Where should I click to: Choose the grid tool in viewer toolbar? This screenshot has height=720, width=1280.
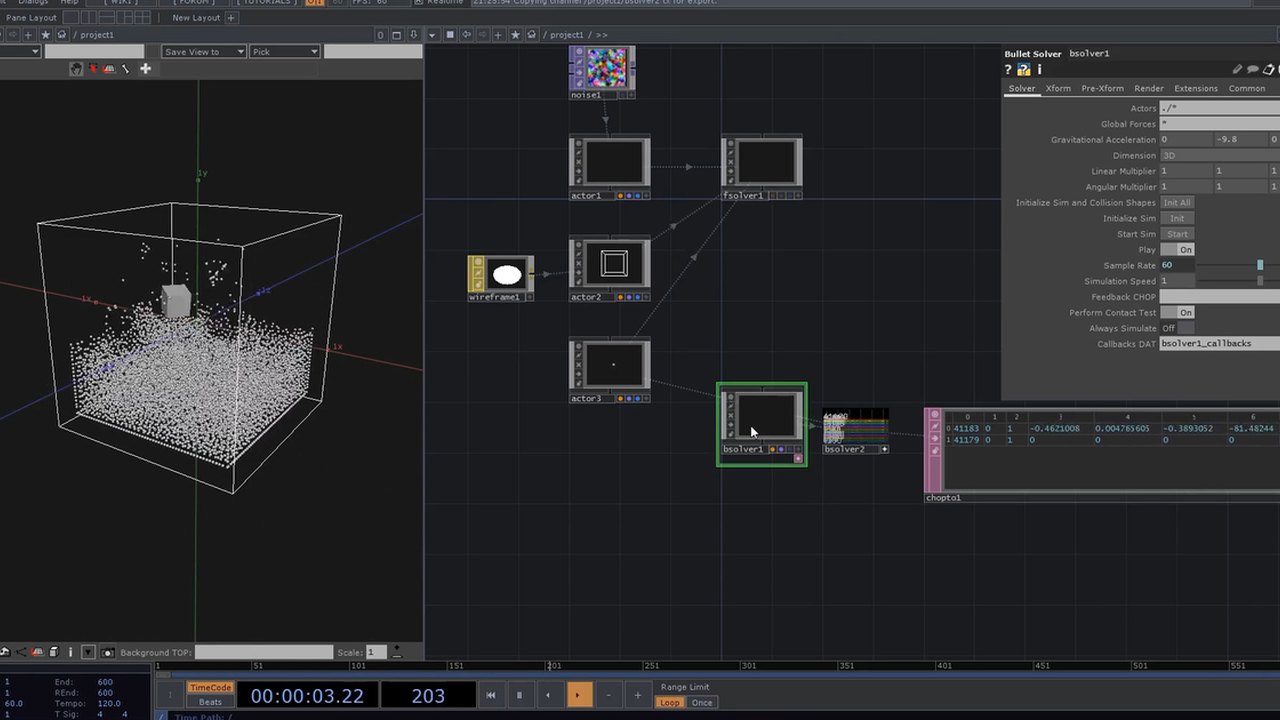coord(110,69)
